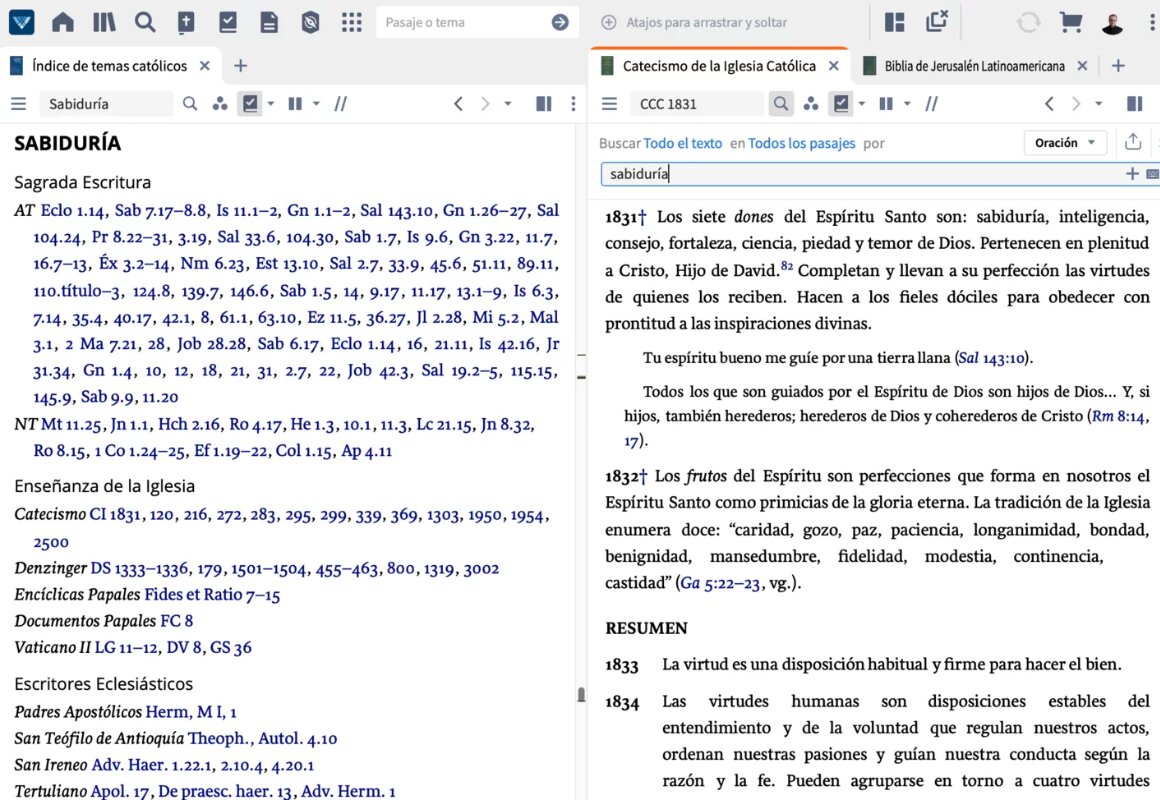The image size is (1160, 800).
Task: Open visual filters in Índice de temas panel
Action: [220, 104]
